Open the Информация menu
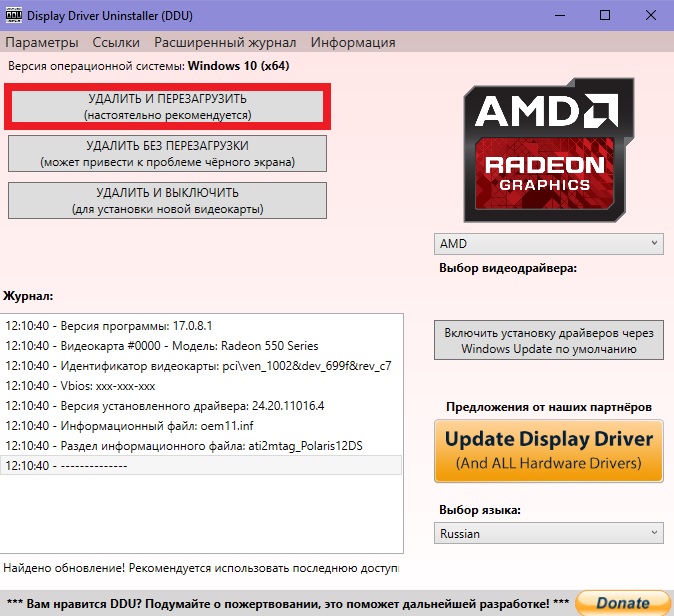The width and height of the screenshot is (674, 616). (353, 43)
